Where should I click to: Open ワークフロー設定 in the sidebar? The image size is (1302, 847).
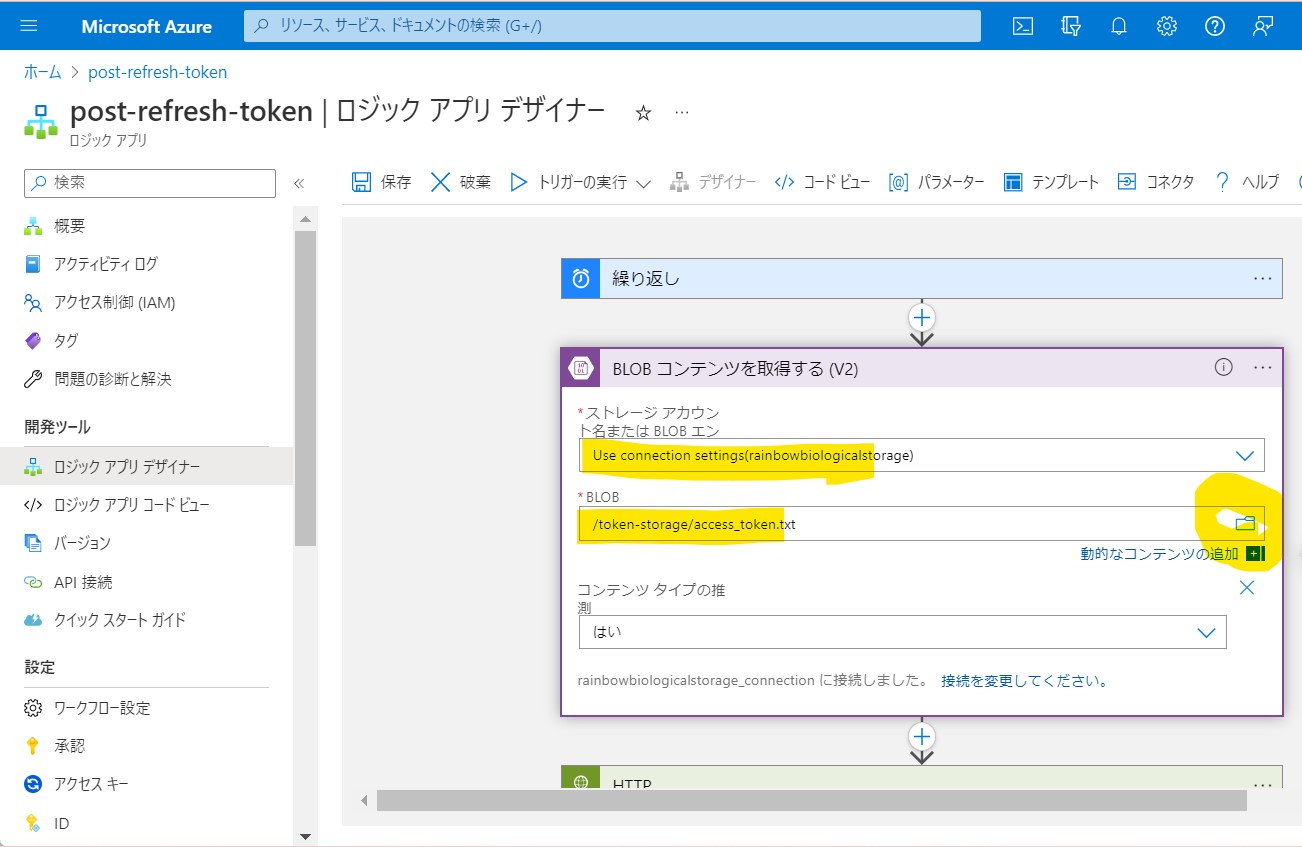pyautogui.click(x=102, y=708)
